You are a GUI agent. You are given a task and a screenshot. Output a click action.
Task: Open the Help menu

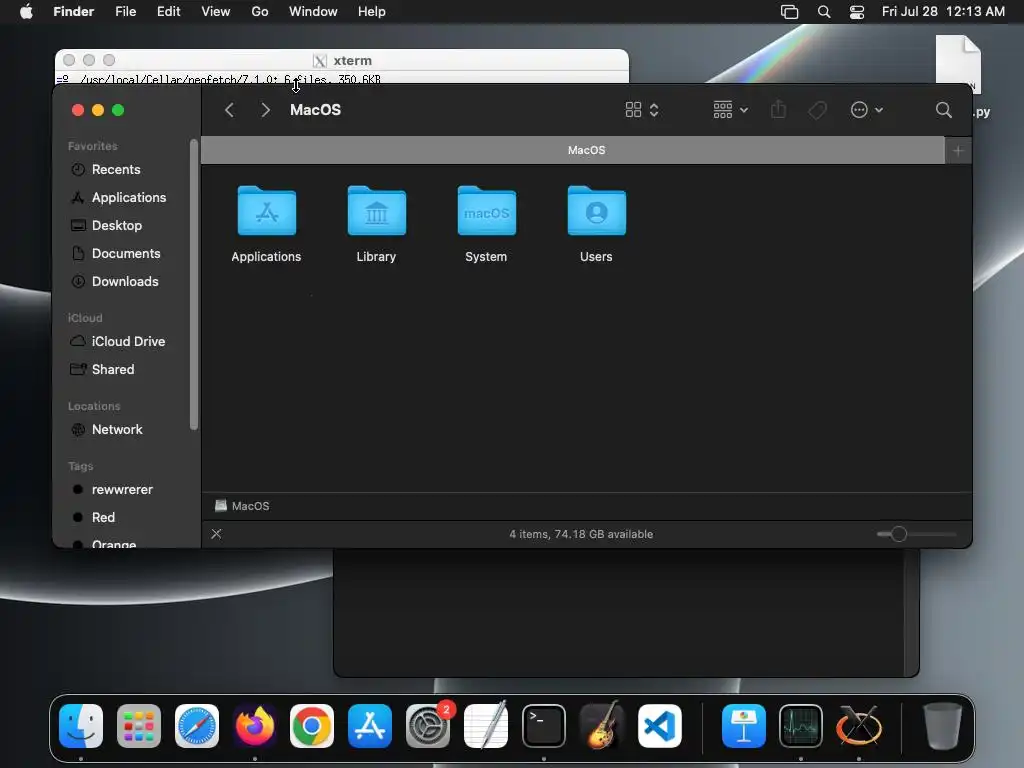372,12
